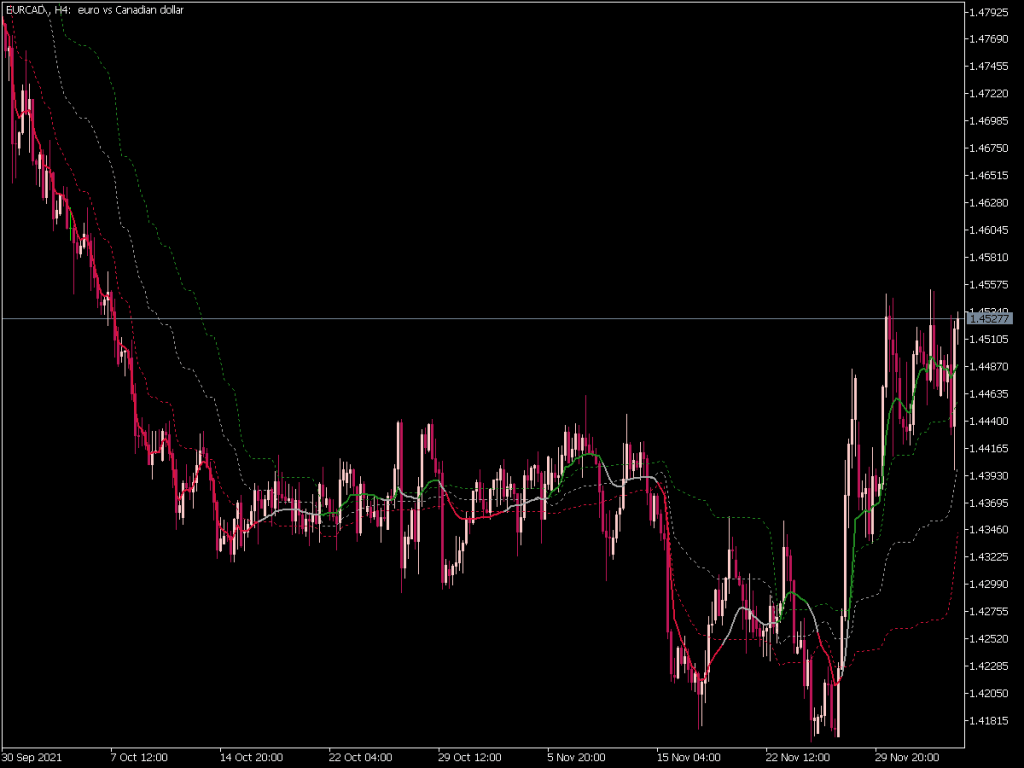Click the 15 Nov 04:00 time label

tap(690, 757)
